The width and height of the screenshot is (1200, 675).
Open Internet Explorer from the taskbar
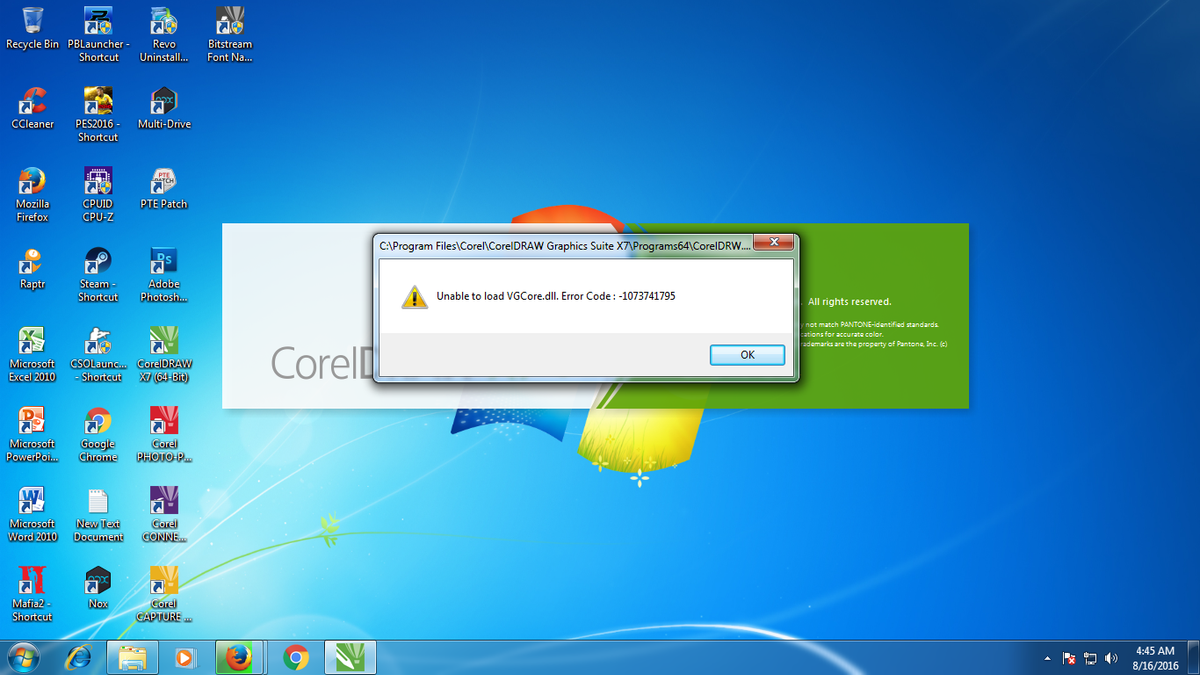(79, 657)
